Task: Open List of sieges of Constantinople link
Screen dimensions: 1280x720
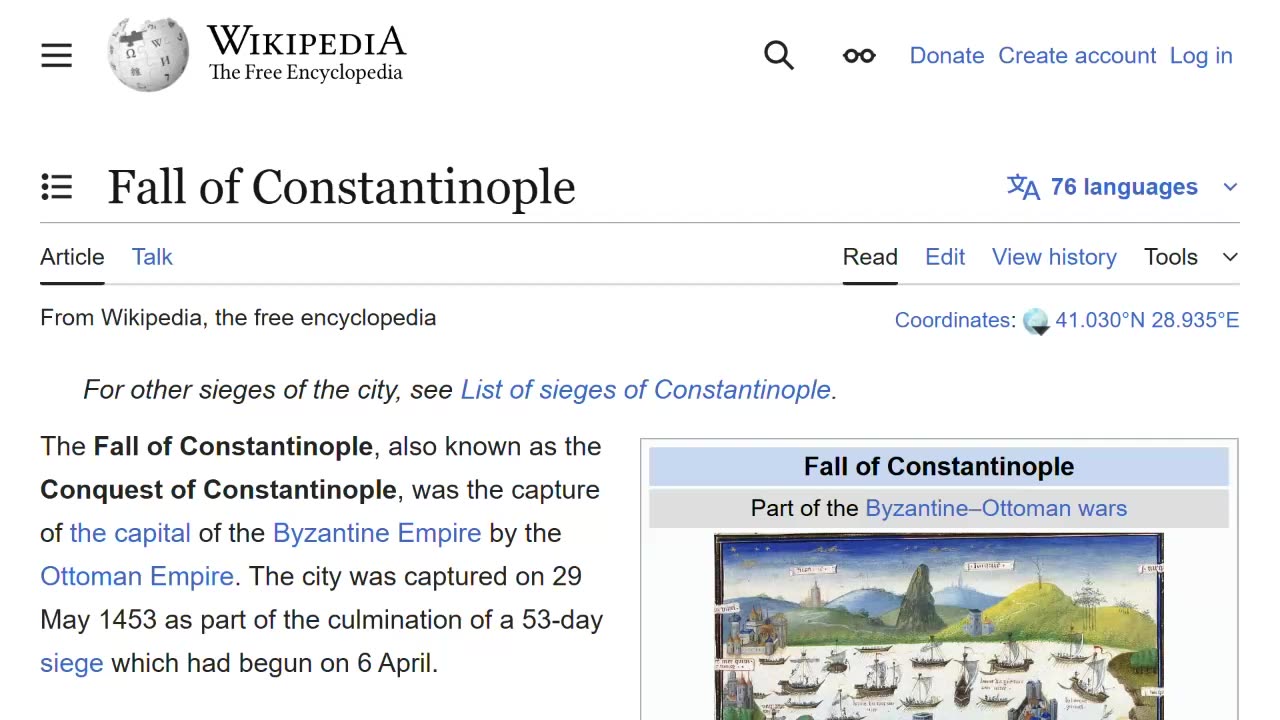Action: [x=645, y=390]
